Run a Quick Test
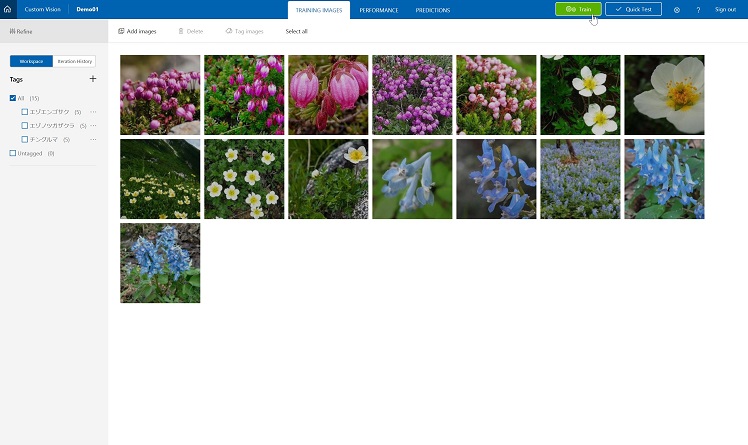Viewport: 748px width, 445px height. coord(634,9)
